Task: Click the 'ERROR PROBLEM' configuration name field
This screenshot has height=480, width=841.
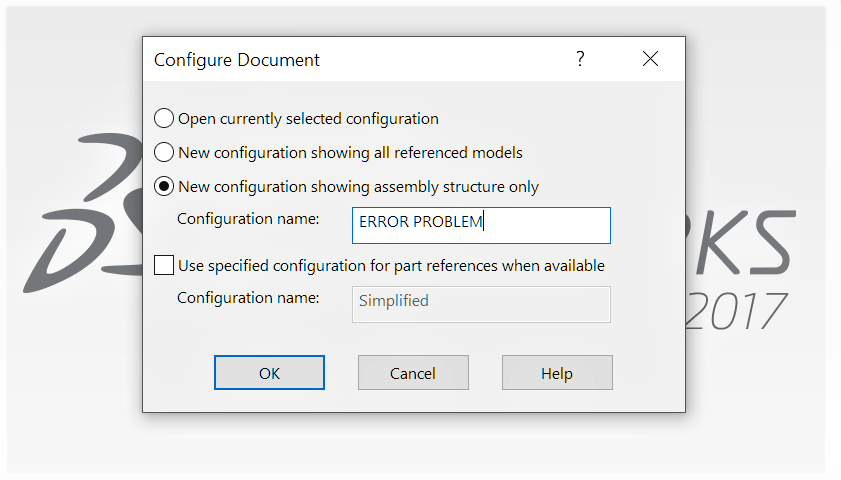Action: (481, 225)
